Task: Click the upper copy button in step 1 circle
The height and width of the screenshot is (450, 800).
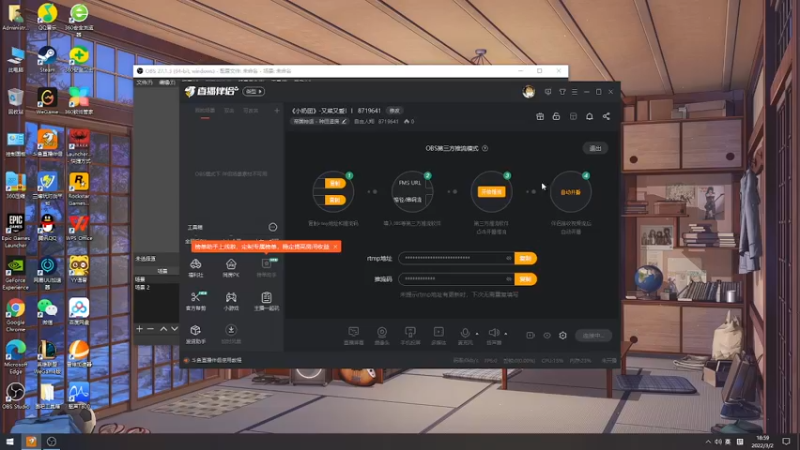Action: click(335, 183)
